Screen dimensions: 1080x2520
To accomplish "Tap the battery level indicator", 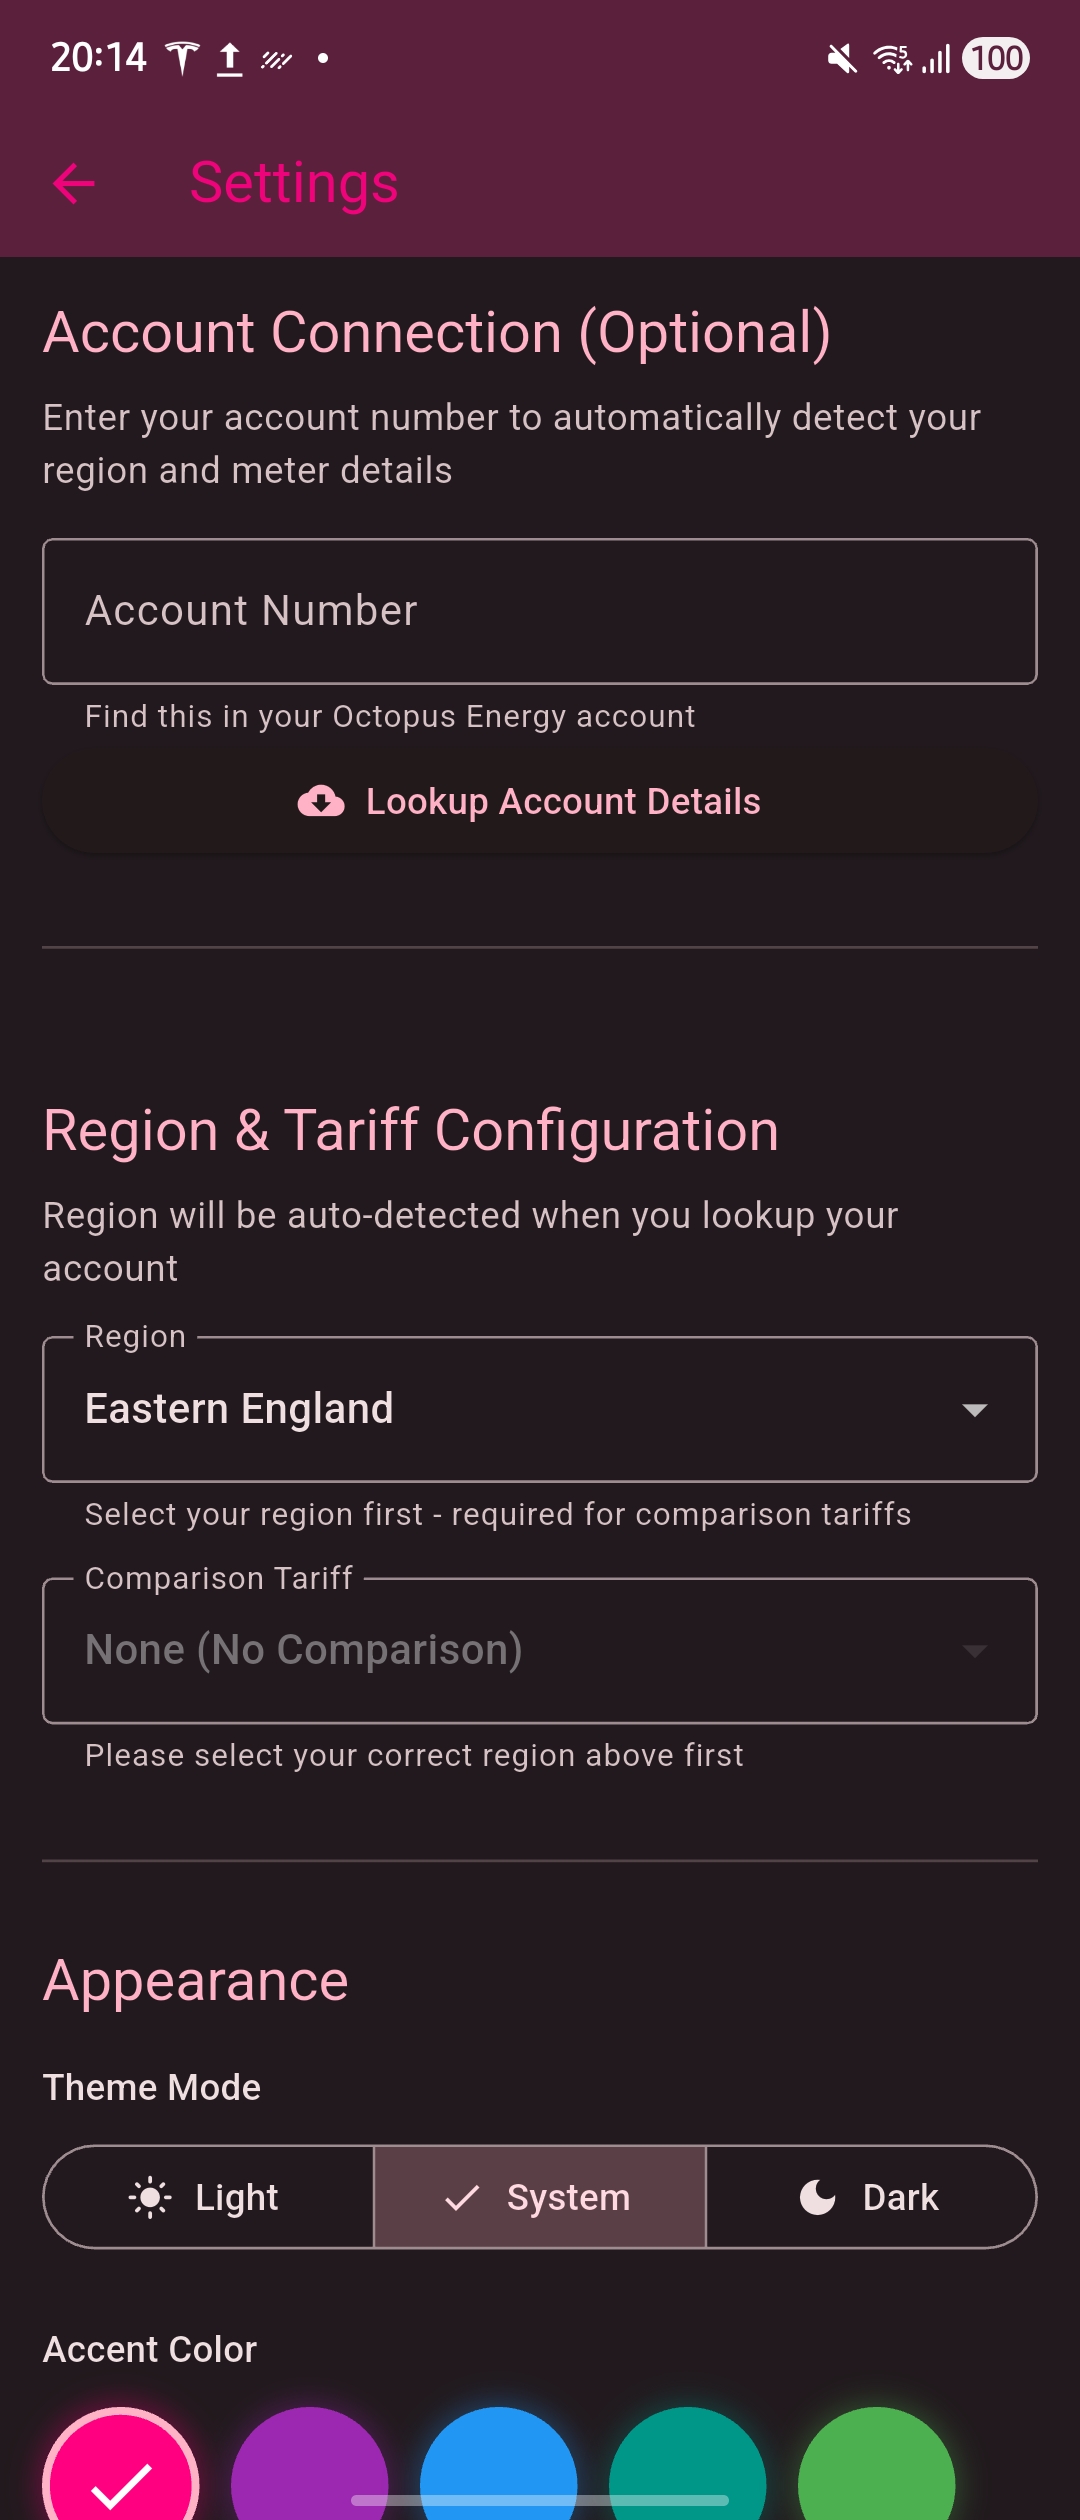I will pyautogui.click(x=995, y=60).
